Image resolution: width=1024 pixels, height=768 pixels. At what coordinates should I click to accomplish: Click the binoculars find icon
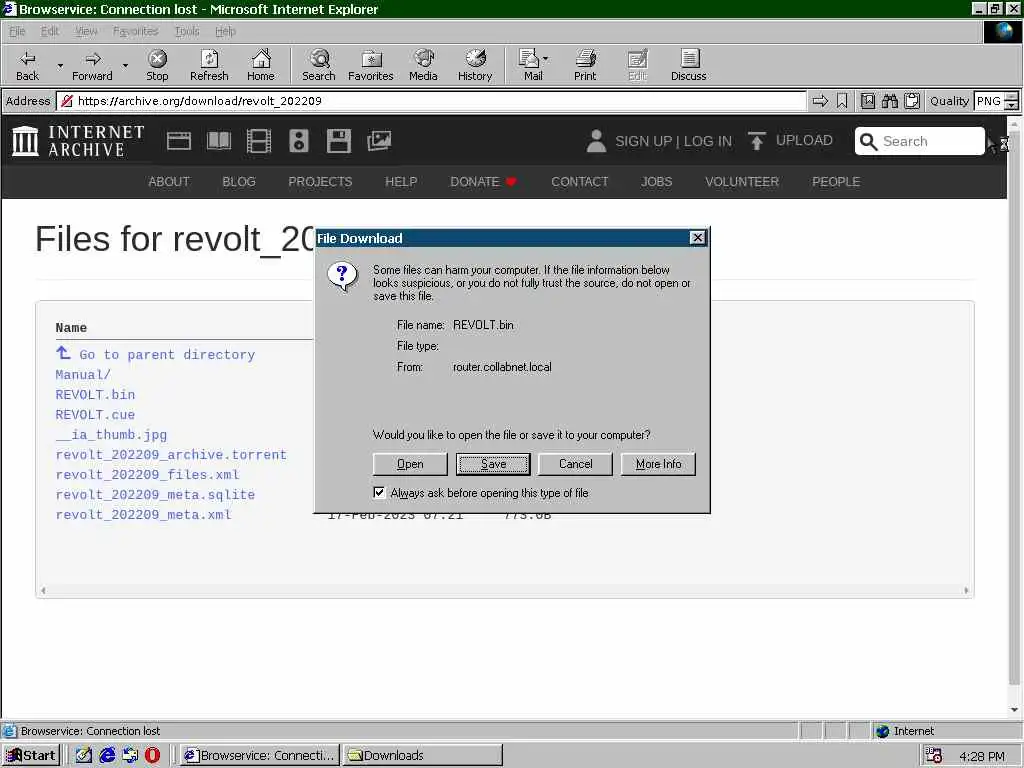point(889,101)
